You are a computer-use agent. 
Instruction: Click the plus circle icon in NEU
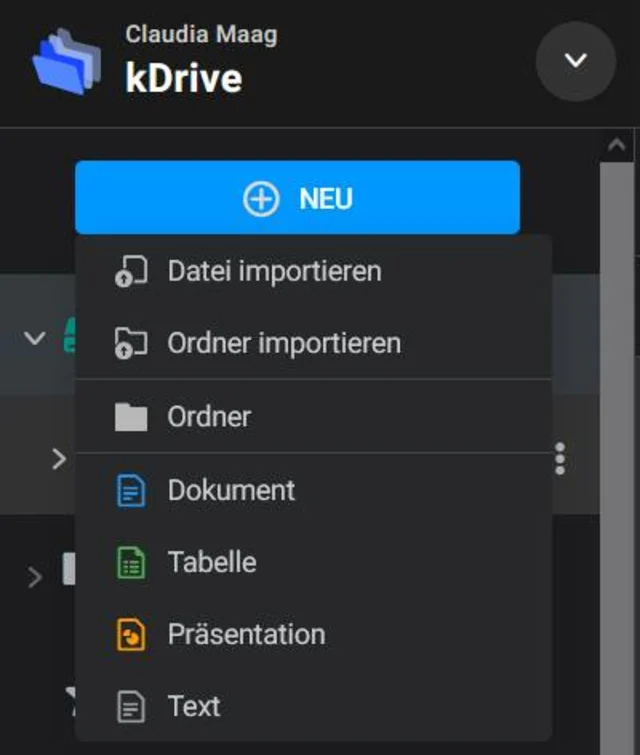(261, 198)
